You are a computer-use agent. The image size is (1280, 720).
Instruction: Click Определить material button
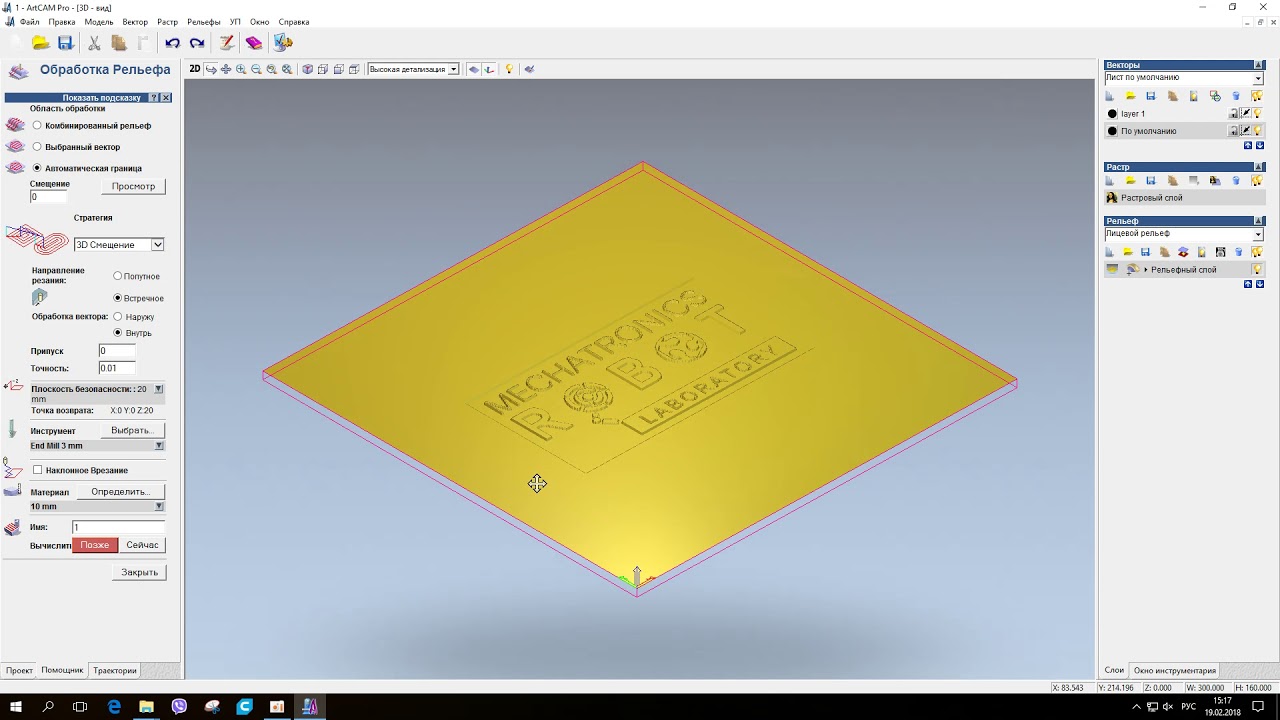click(120, 492)
